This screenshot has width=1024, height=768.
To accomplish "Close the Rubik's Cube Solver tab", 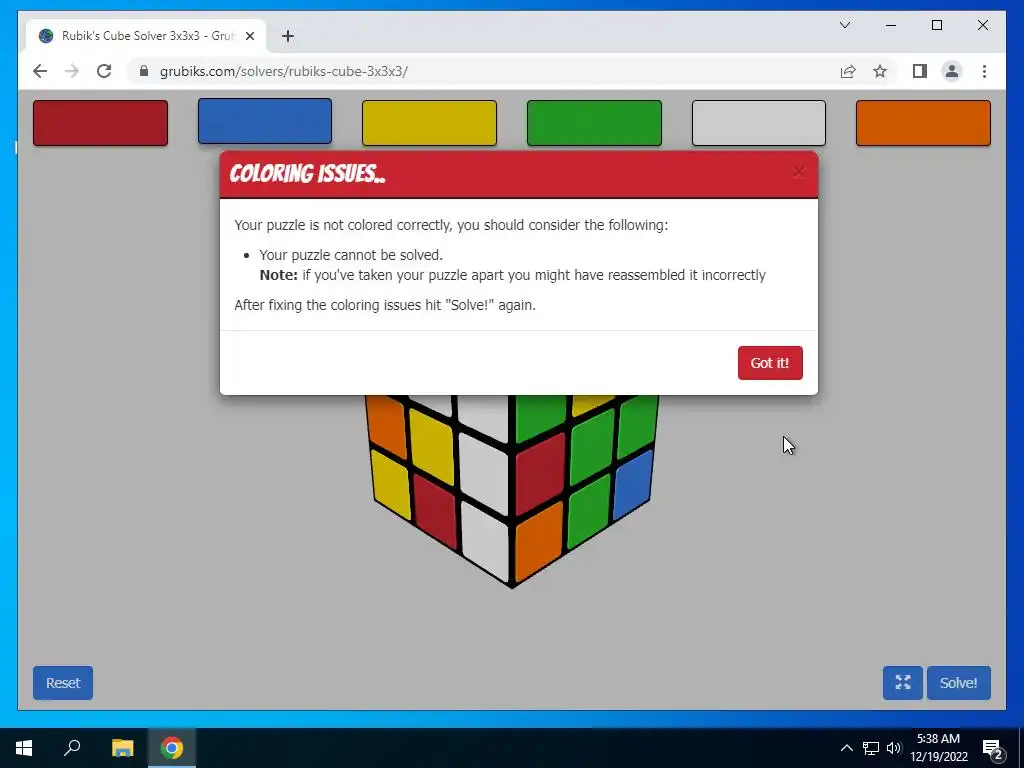I will [x=249, y=36].
